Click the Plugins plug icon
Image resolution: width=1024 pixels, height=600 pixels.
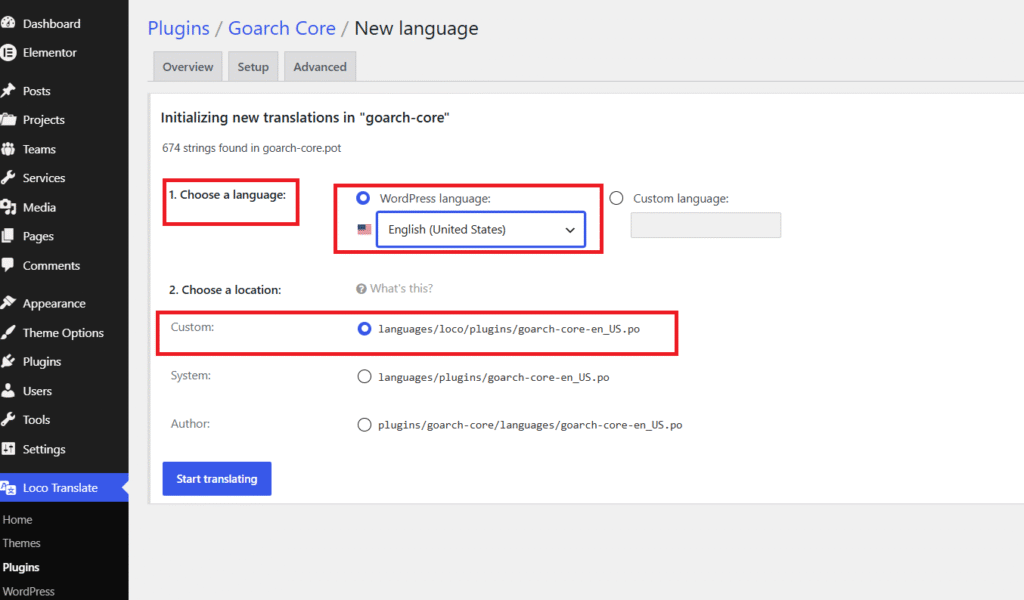(8, 361)
